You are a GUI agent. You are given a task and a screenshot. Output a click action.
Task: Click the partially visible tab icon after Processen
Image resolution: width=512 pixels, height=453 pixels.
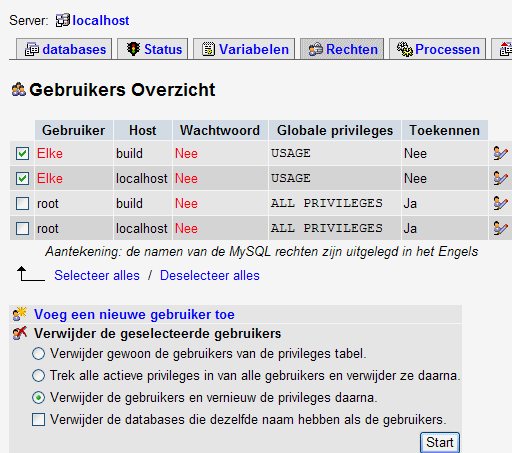click(506, 49)
